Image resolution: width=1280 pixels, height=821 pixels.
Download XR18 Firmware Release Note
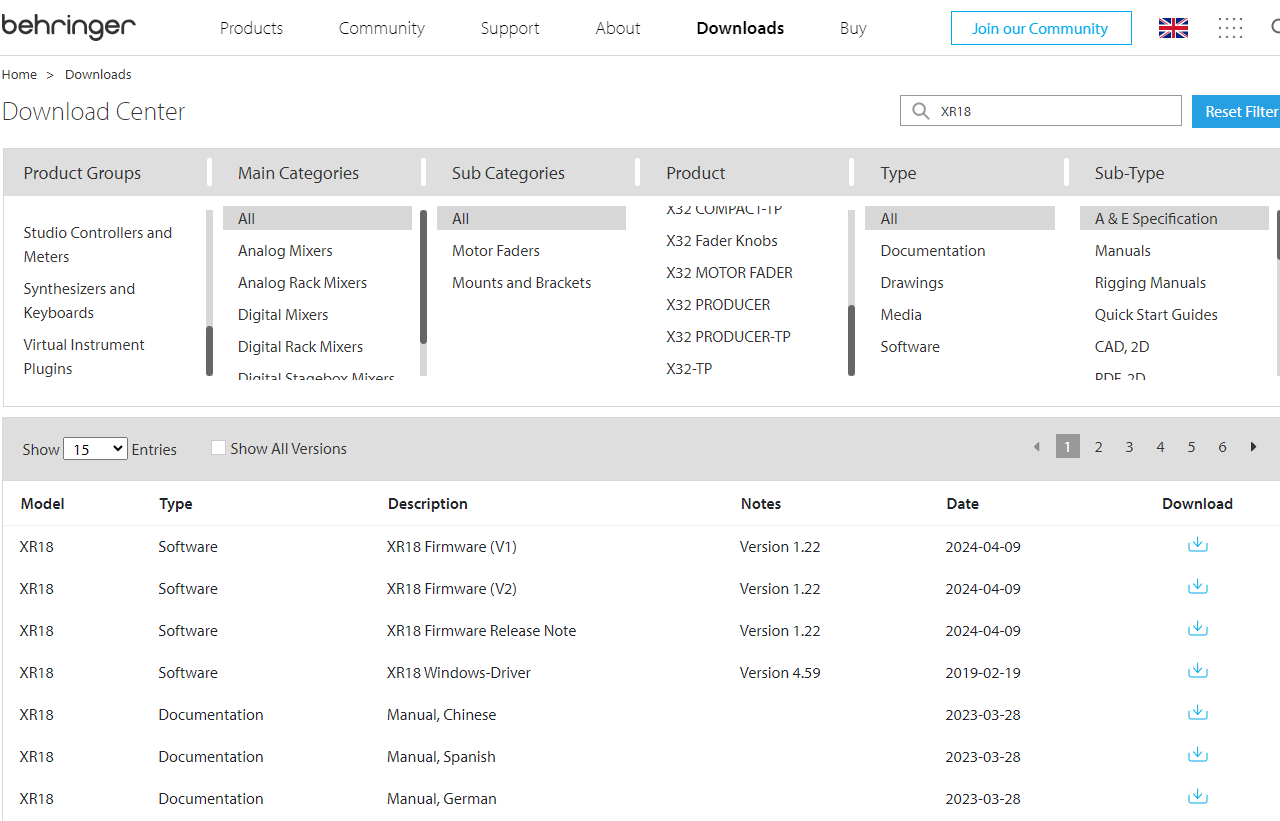[x=1197, y=629]
